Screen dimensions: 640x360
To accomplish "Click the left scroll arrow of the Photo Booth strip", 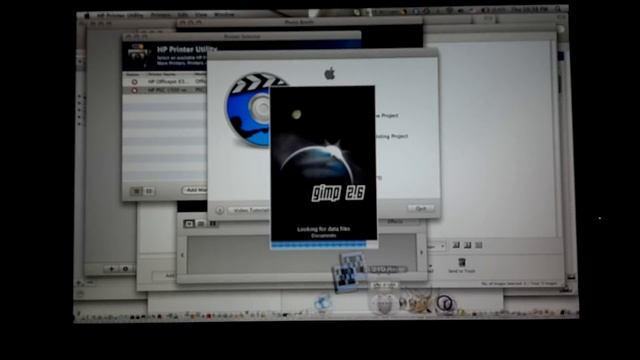I will pyautogui.click(x=182, y=255).
